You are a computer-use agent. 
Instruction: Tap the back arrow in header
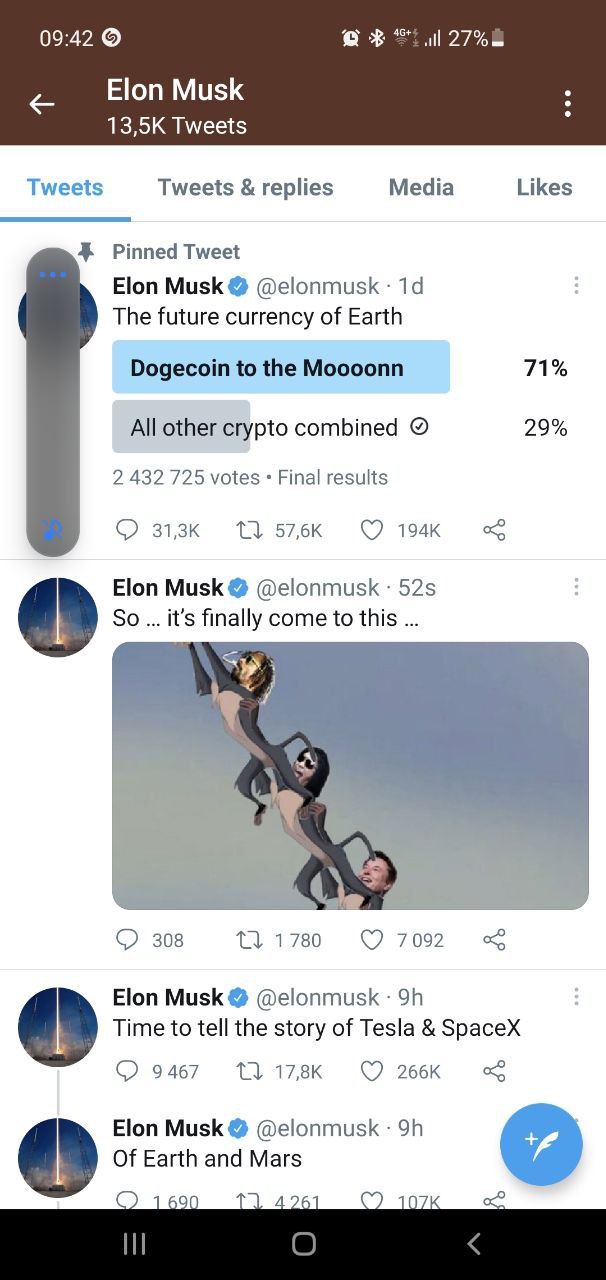(41, 104)
